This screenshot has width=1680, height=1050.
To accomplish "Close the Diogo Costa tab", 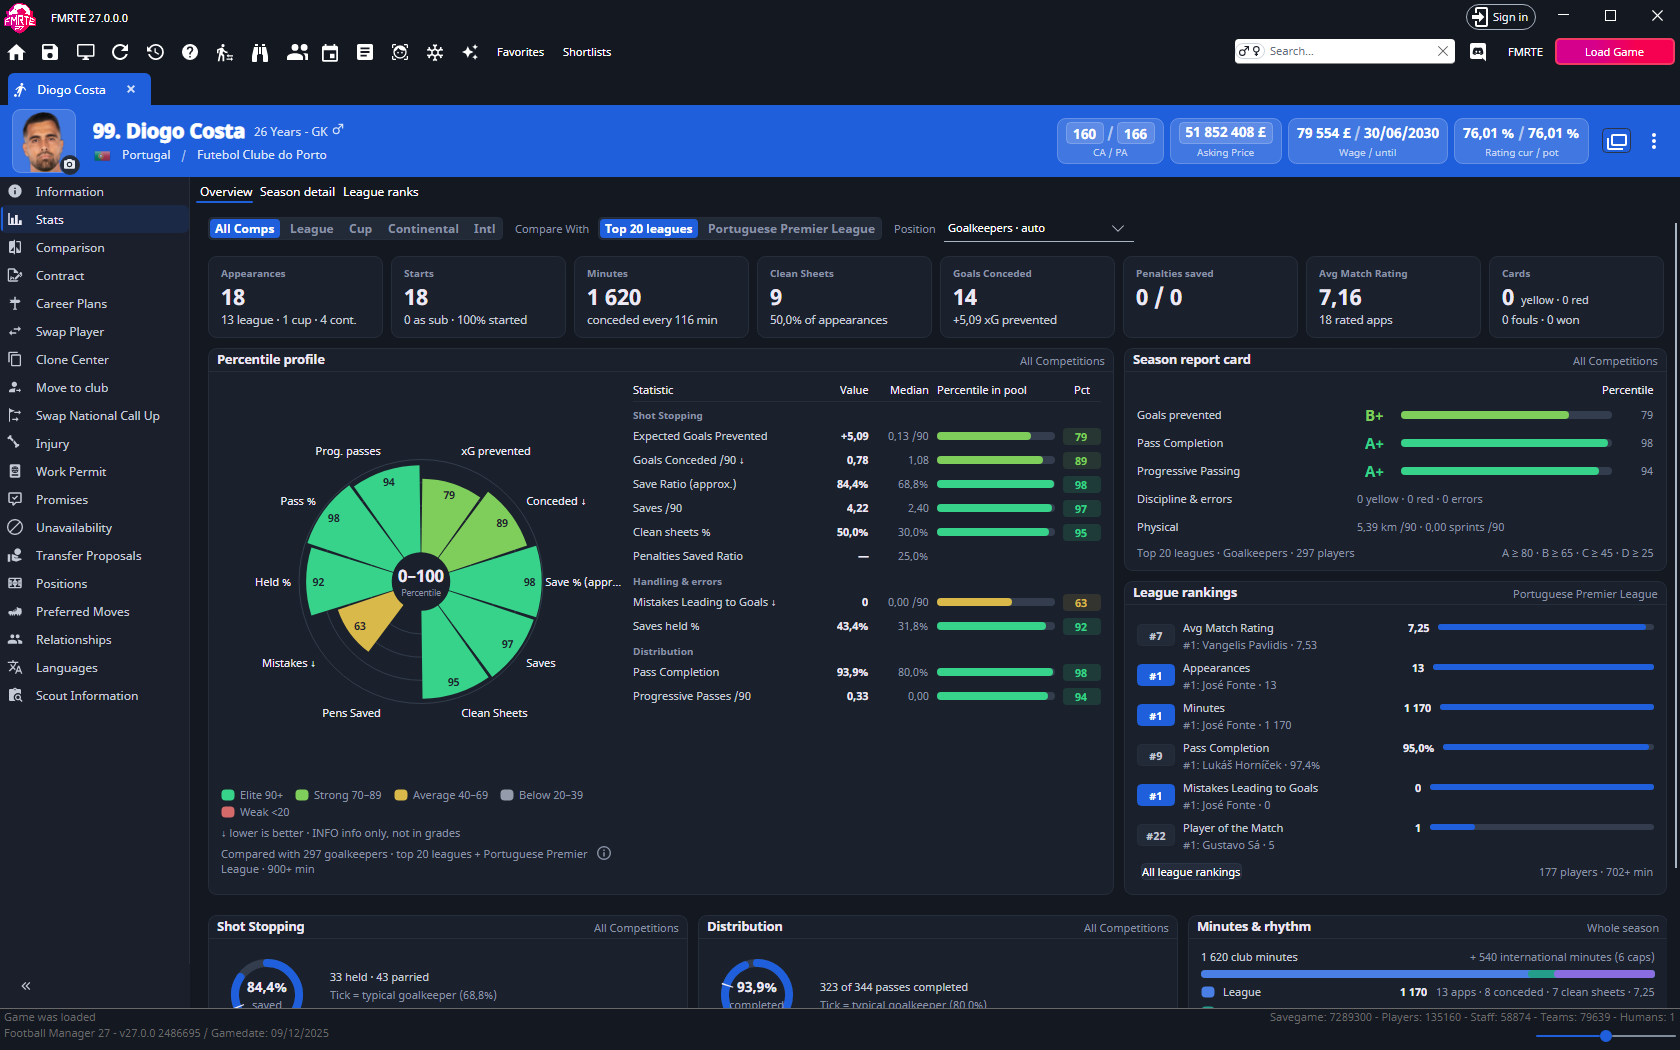I will pos(131,89).
